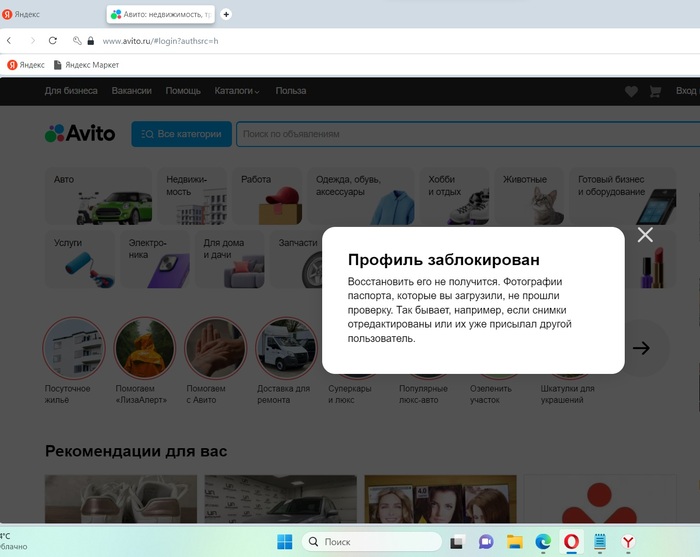Open the sneakers recommendation listing
The width and height of the screenshot is (700, 557).
tap(121, 499)
